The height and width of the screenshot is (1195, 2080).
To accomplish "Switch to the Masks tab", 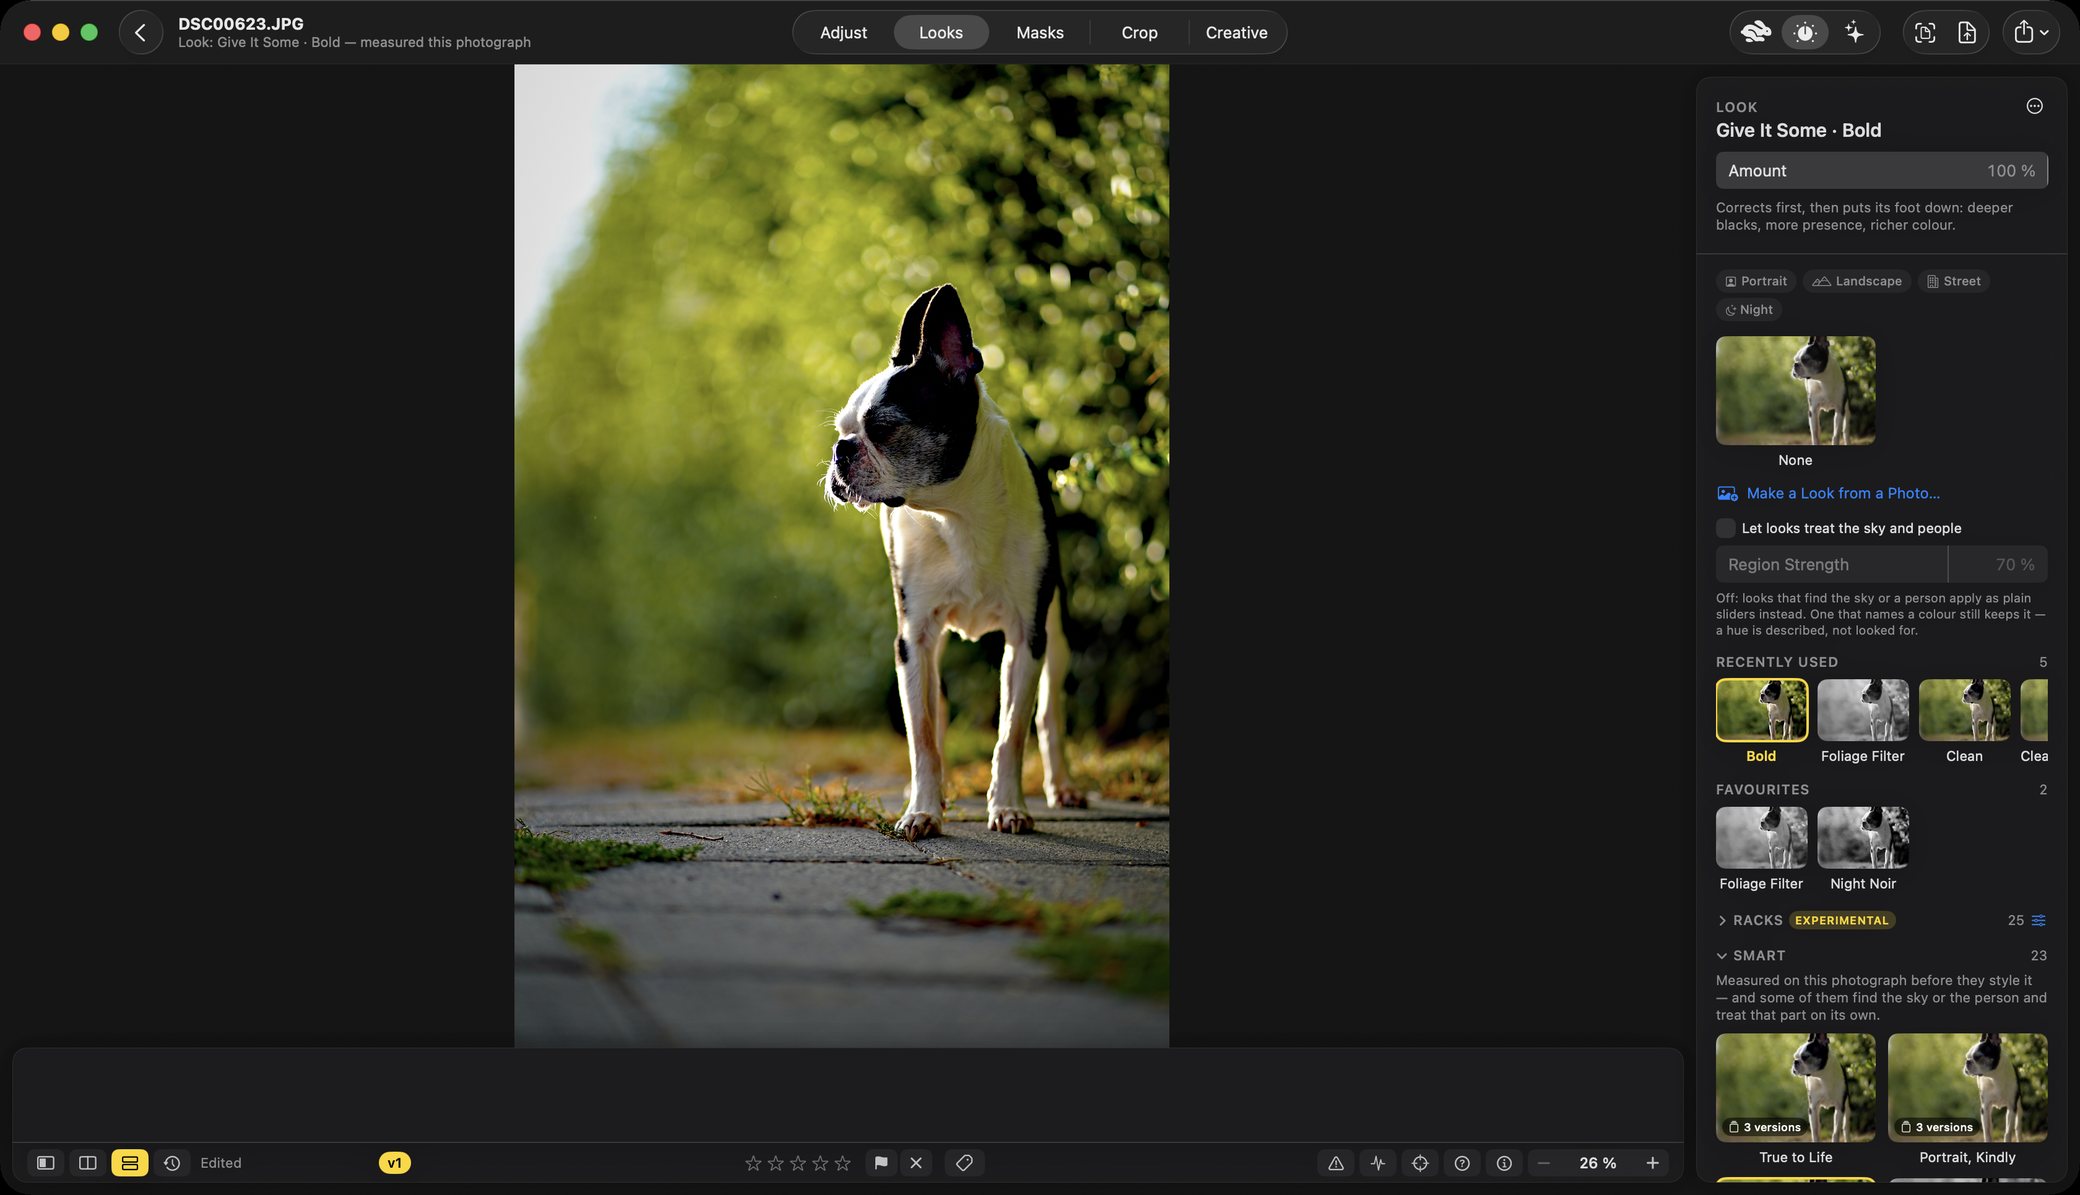I will point(1040,32).
